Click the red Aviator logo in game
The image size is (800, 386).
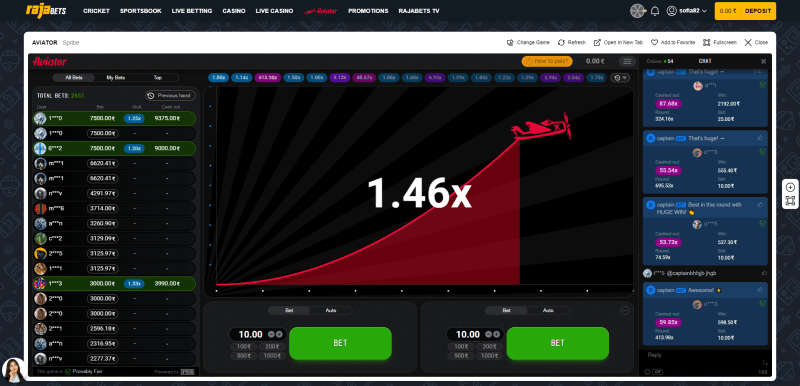click(49, 62)
